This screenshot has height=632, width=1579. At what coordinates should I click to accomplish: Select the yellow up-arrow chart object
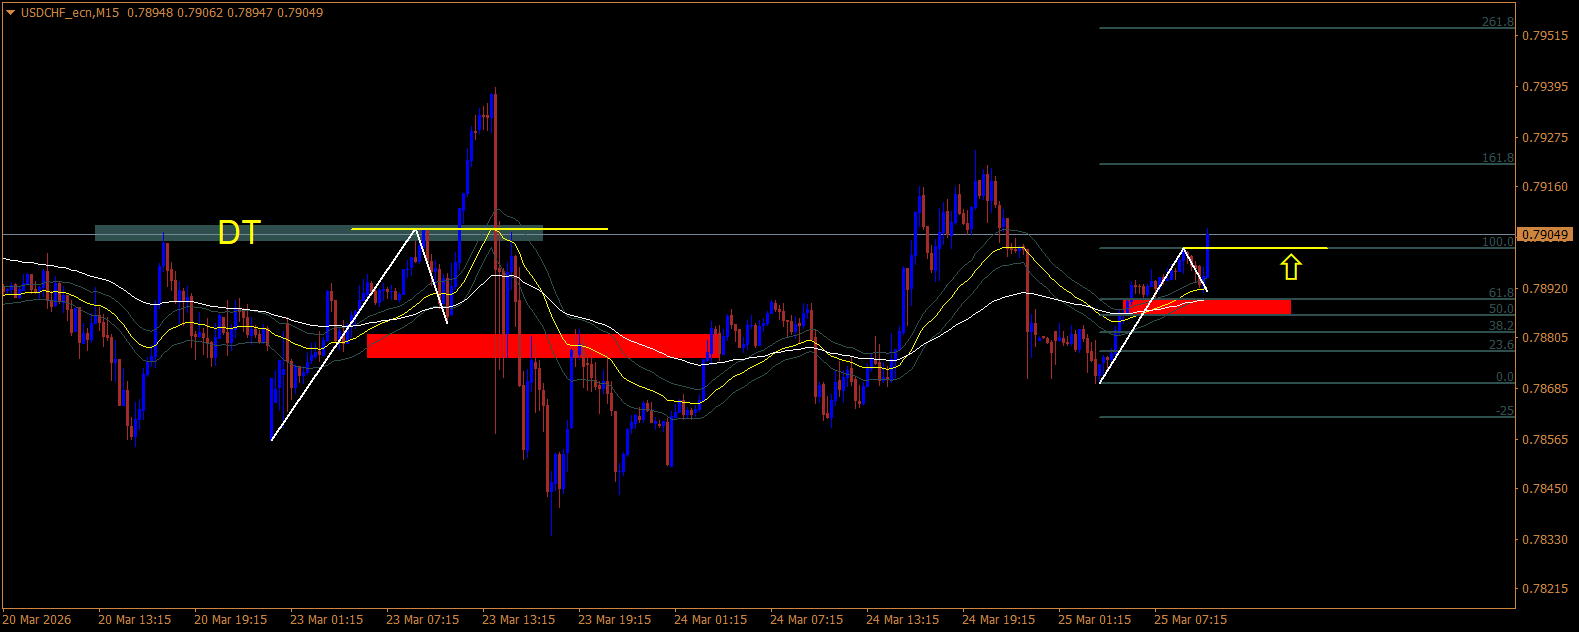[x=1291, y=266]
